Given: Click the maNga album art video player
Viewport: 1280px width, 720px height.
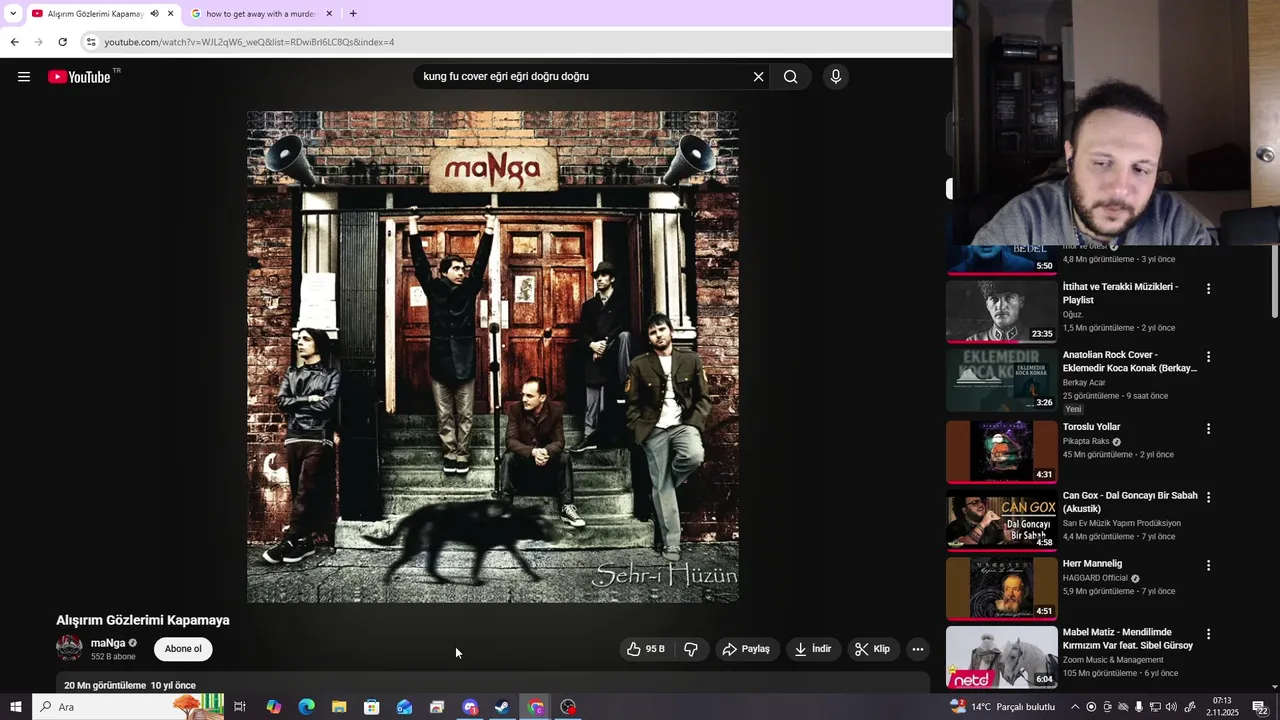Looking at the screenshot, I should click(493, 357).
